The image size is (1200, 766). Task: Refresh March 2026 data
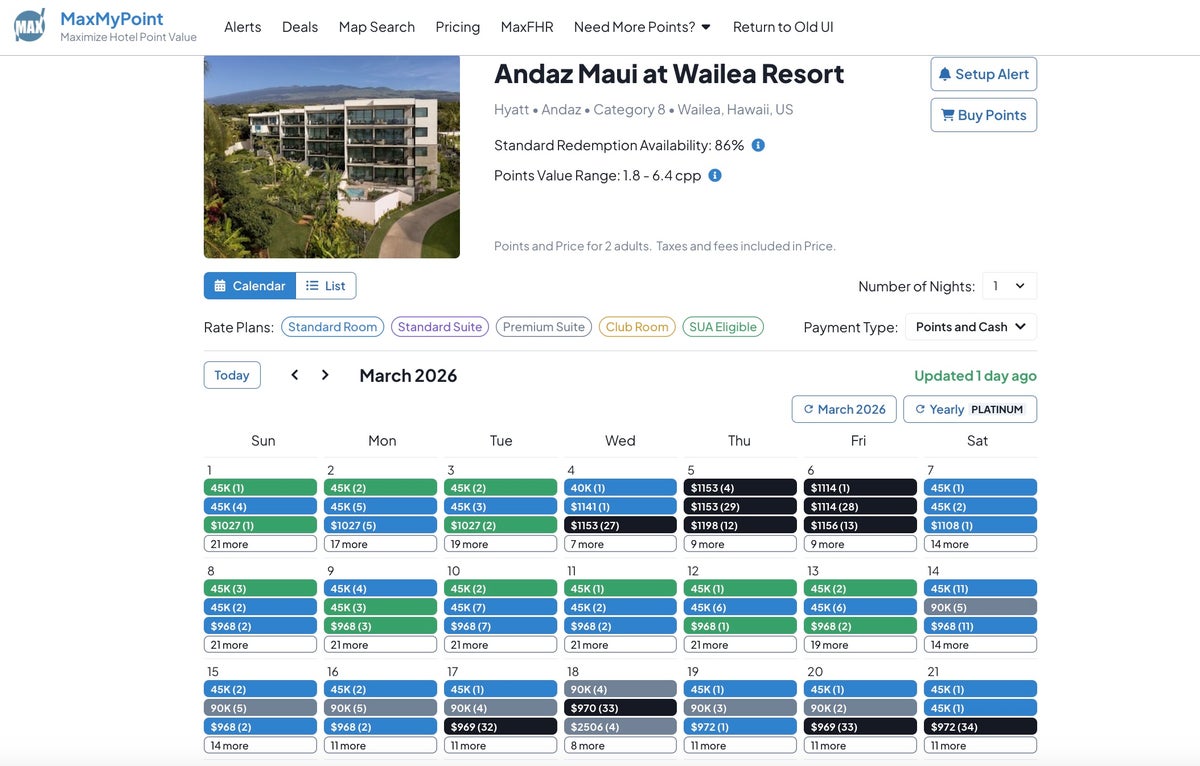click(843, 409)
